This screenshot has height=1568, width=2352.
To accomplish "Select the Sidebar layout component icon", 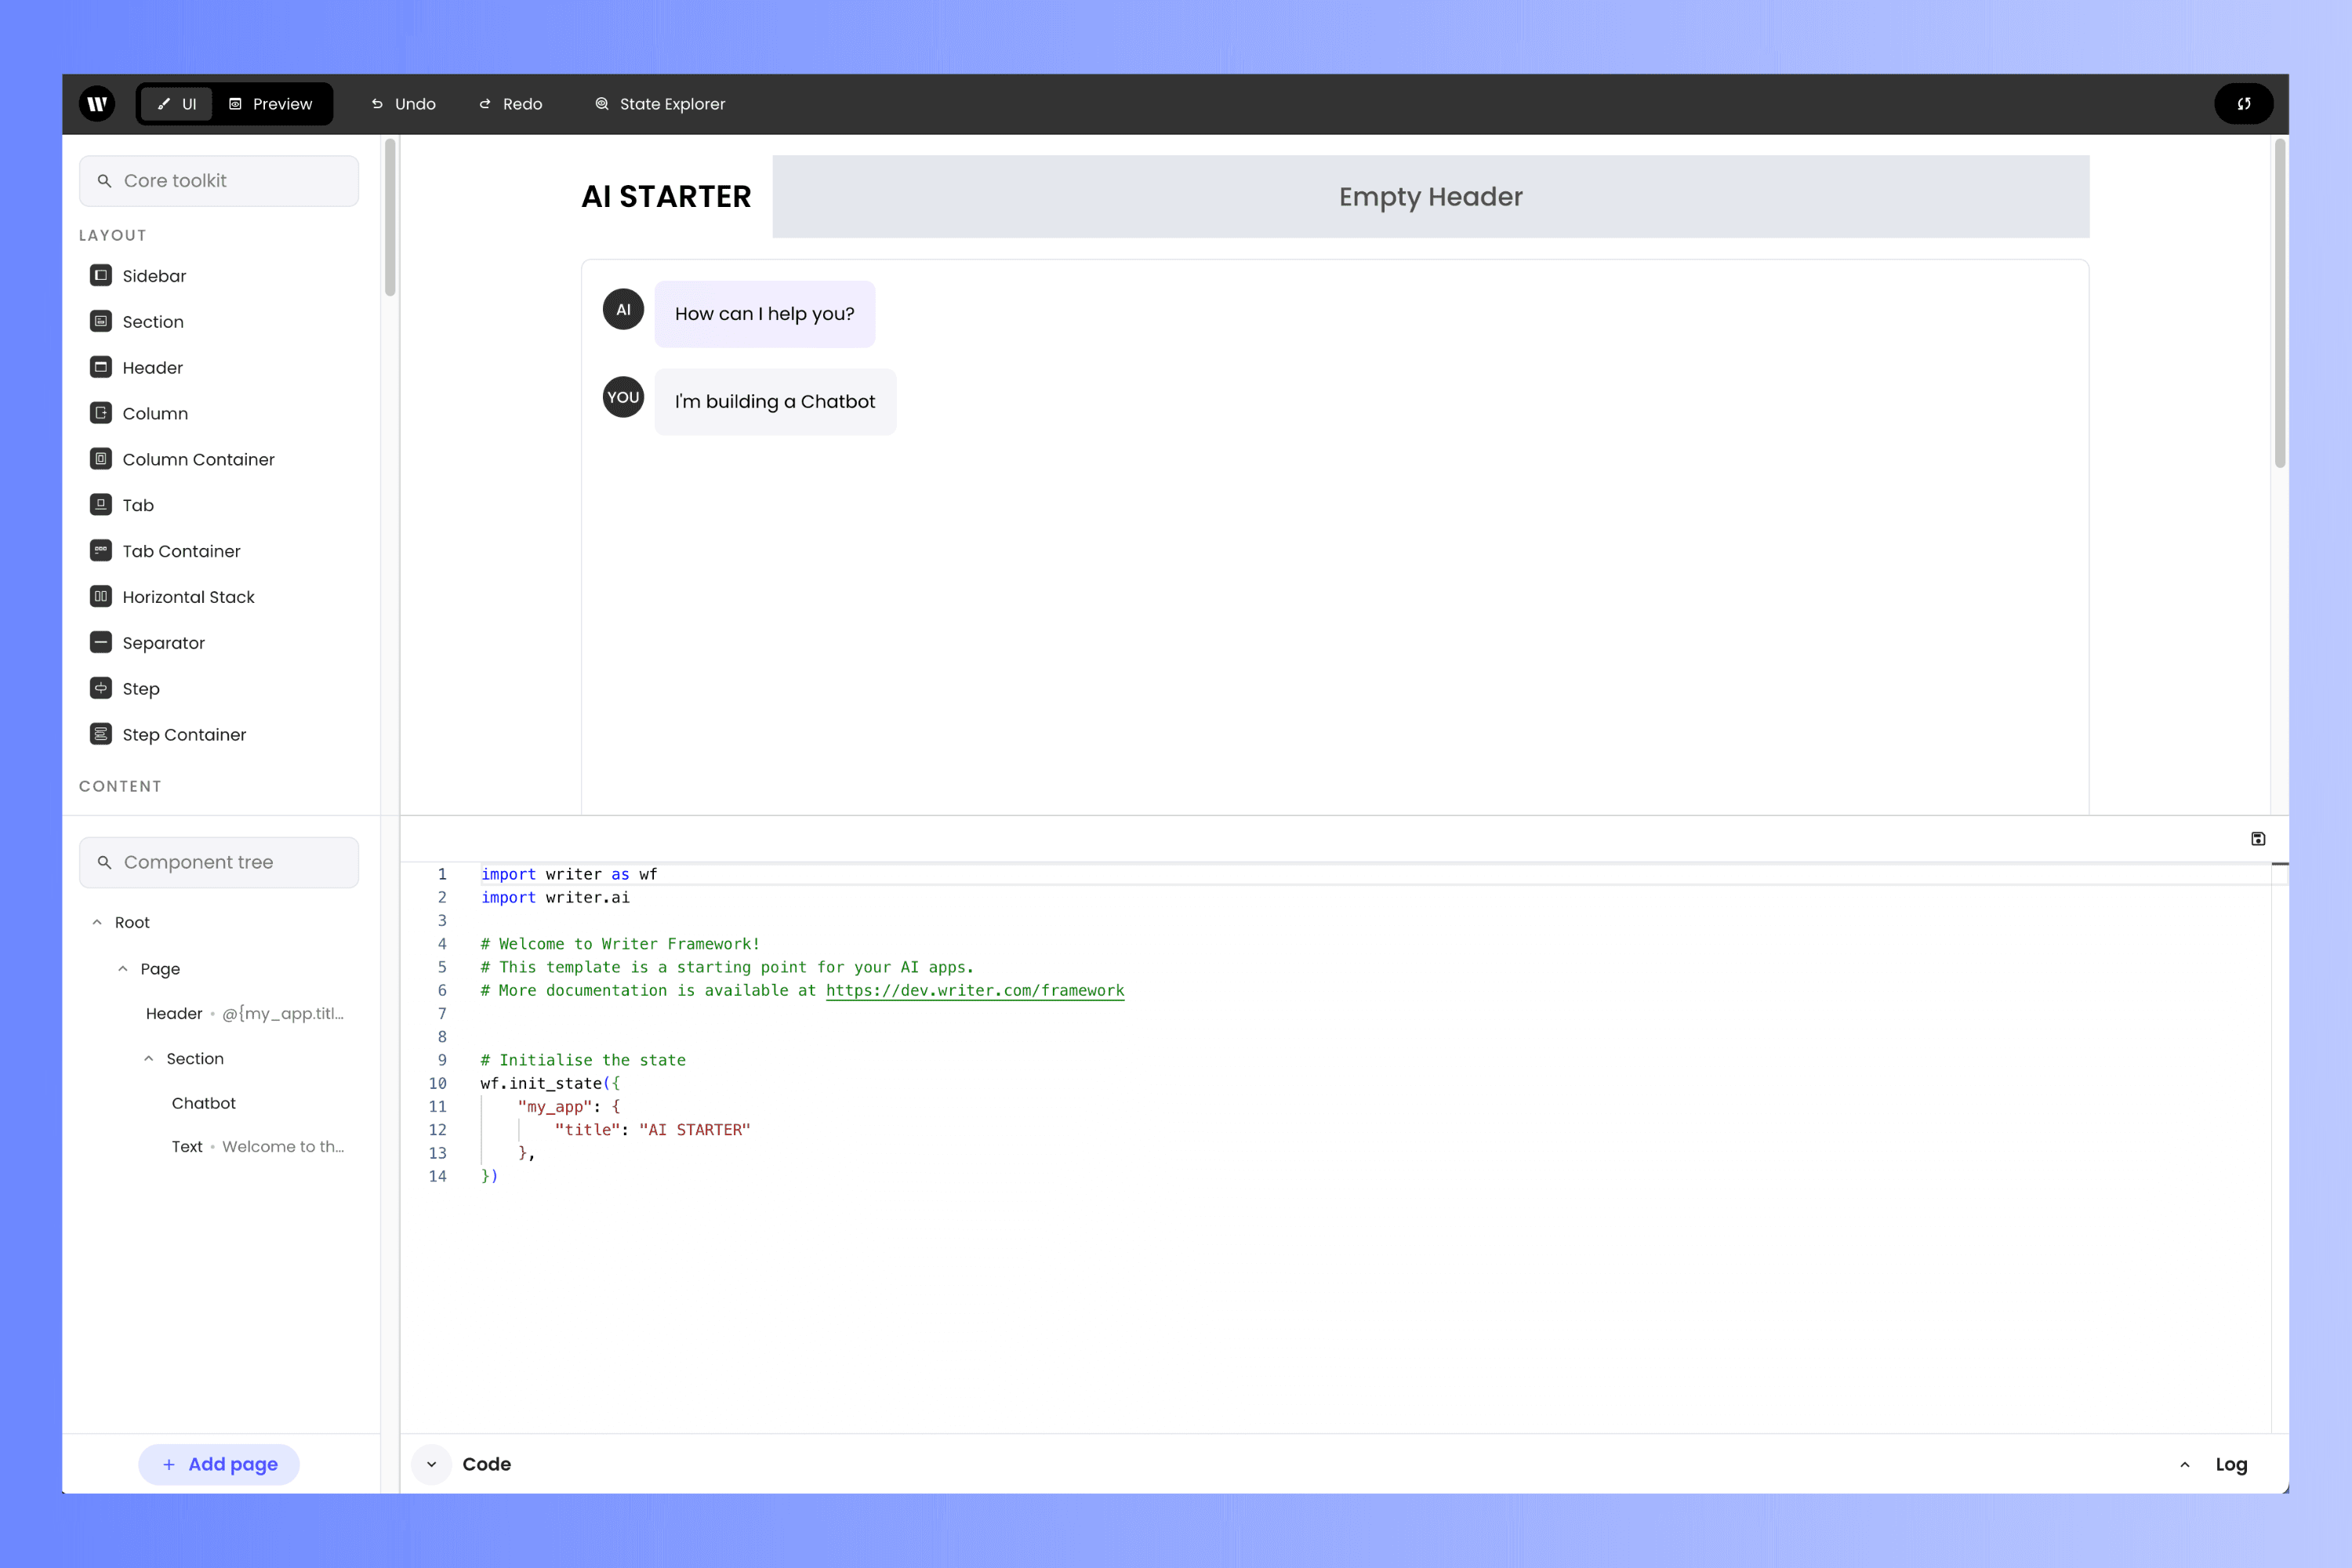I will coord(101,275).
